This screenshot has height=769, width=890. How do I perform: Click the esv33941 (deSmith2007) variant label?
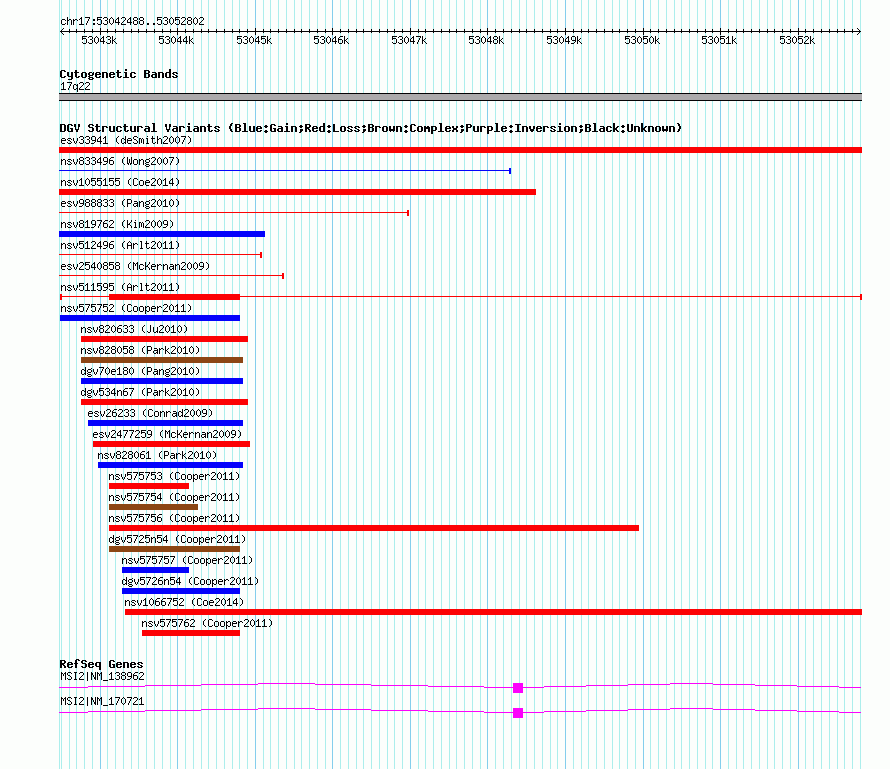click(x=126, y=140)
